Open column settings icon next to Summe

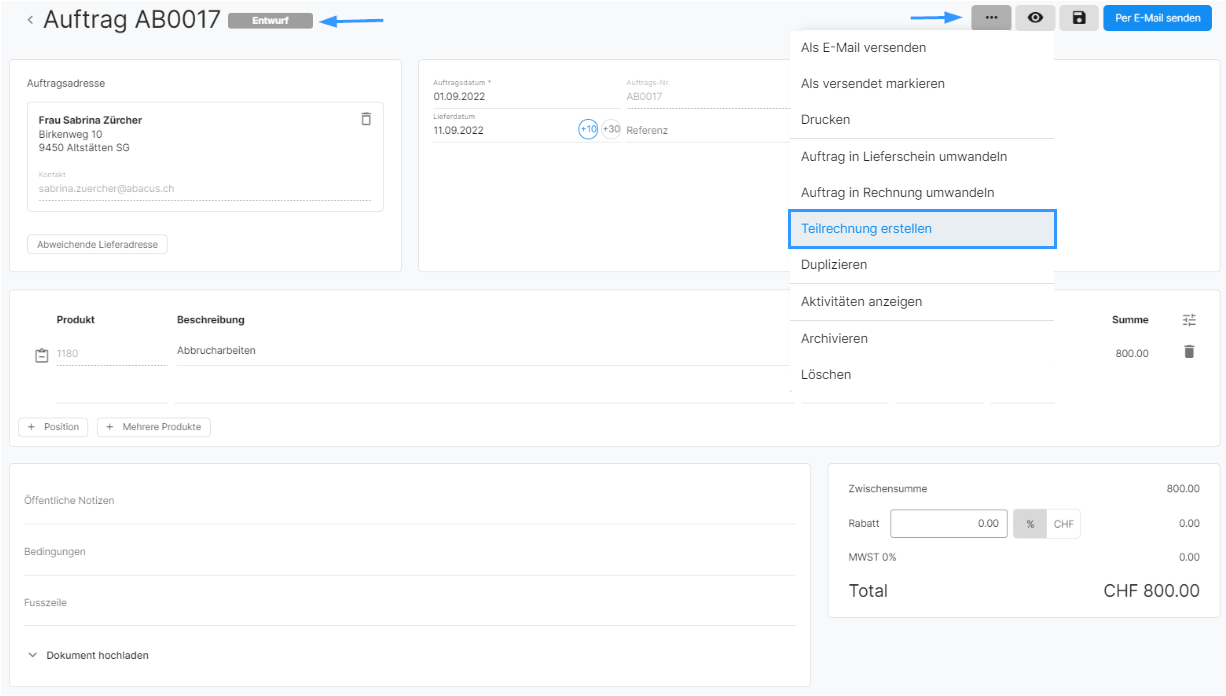1189,320
